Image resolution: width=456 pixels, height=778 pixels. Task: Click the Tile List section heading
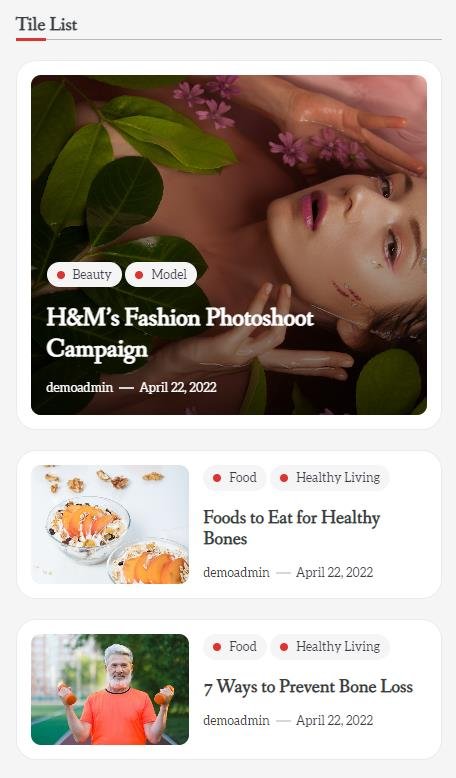coord(47,24)
